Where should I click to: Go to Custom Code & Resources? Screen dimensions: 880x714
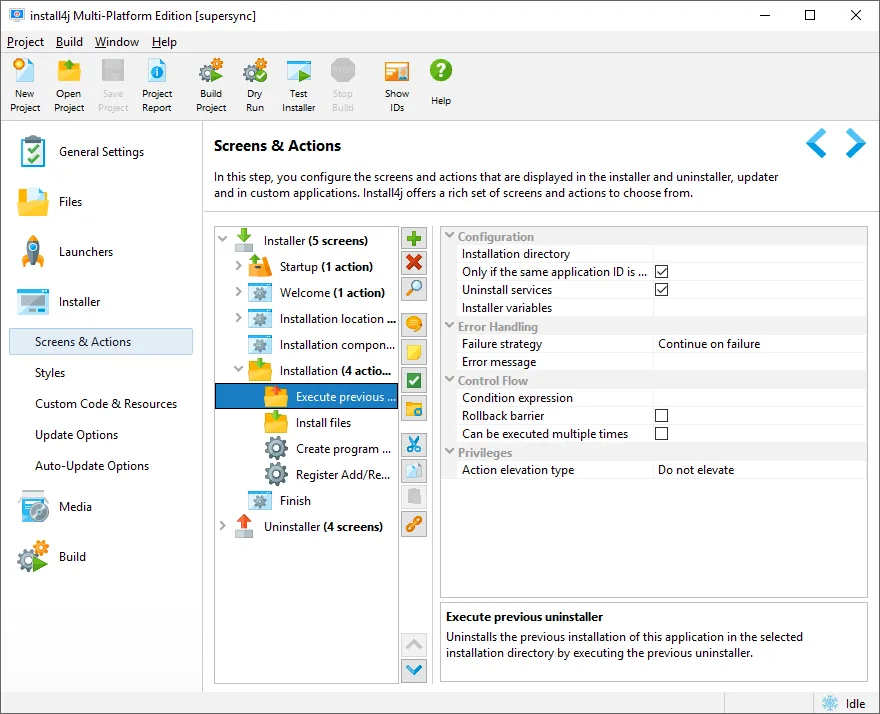click(x=106, y=404)
